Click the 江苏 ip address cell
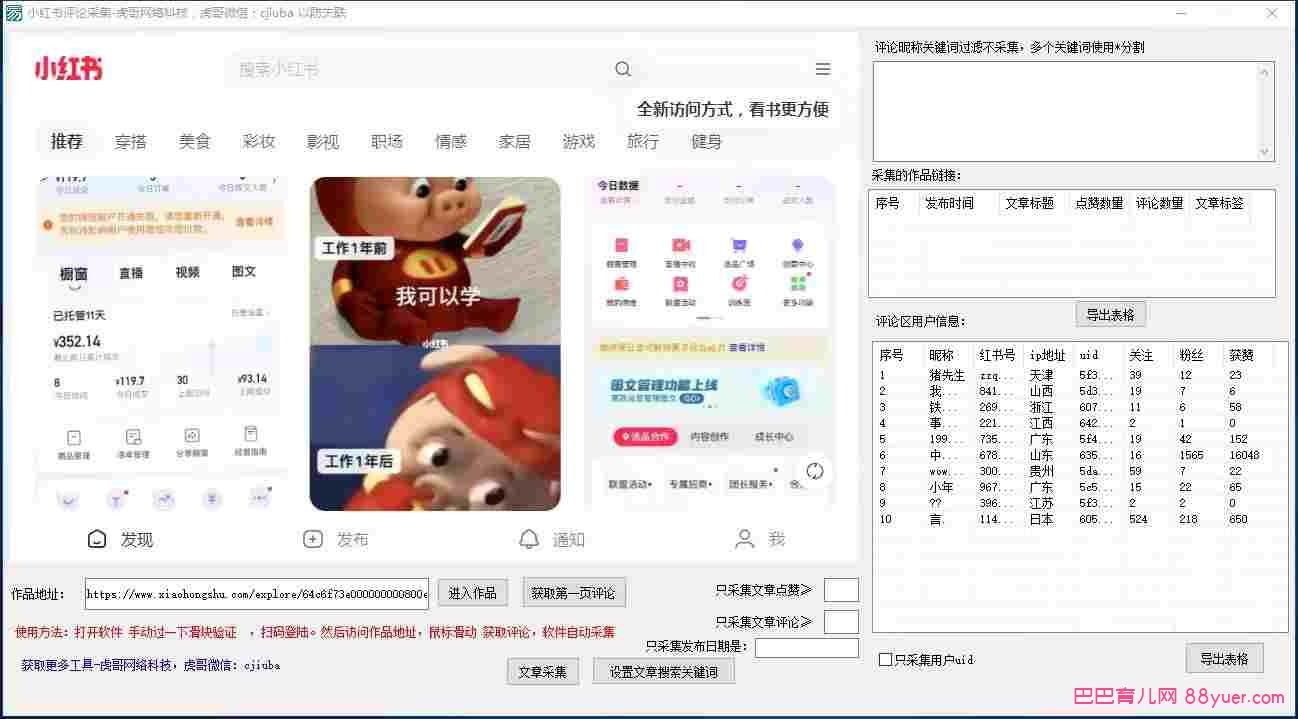 [x=1041, y=504]
